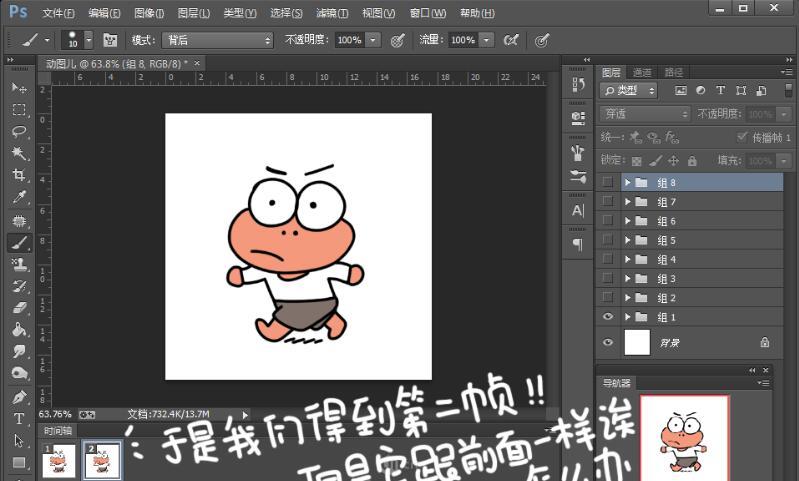
Task: Close the 动图儿 document tab
Action: tap(197, 63)
